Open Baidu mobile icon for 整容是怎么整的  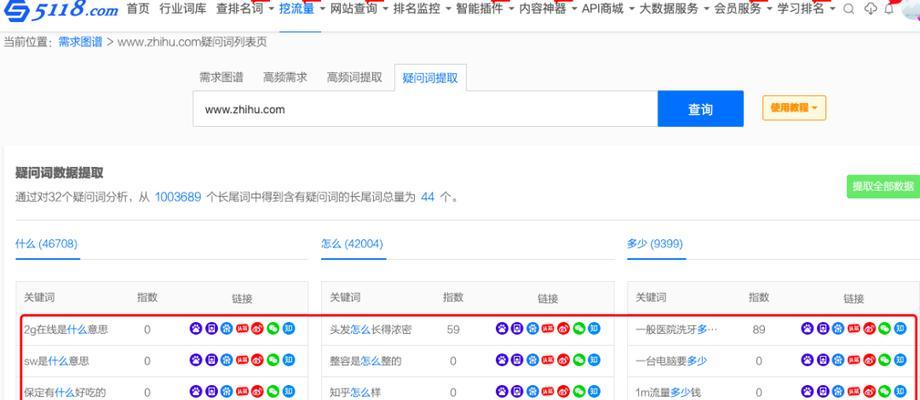point(517,360)
